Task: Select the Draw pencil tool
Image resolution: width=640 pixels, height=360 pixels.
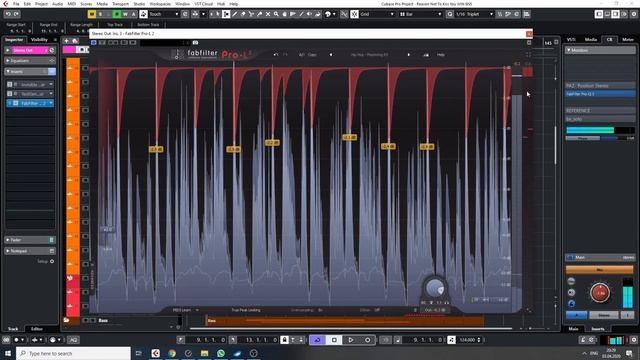Action: (x=235, y=14)
